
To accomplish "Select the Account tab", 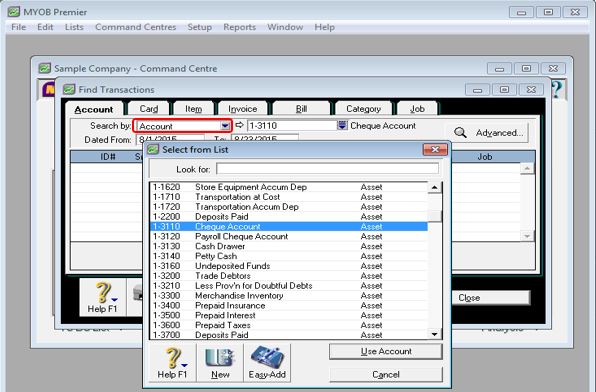I will [94, 109].
